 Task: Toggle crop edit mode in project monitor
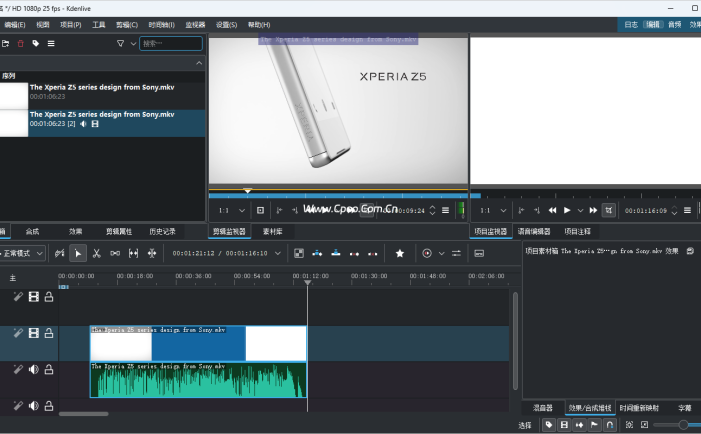[x=608, y=210]
